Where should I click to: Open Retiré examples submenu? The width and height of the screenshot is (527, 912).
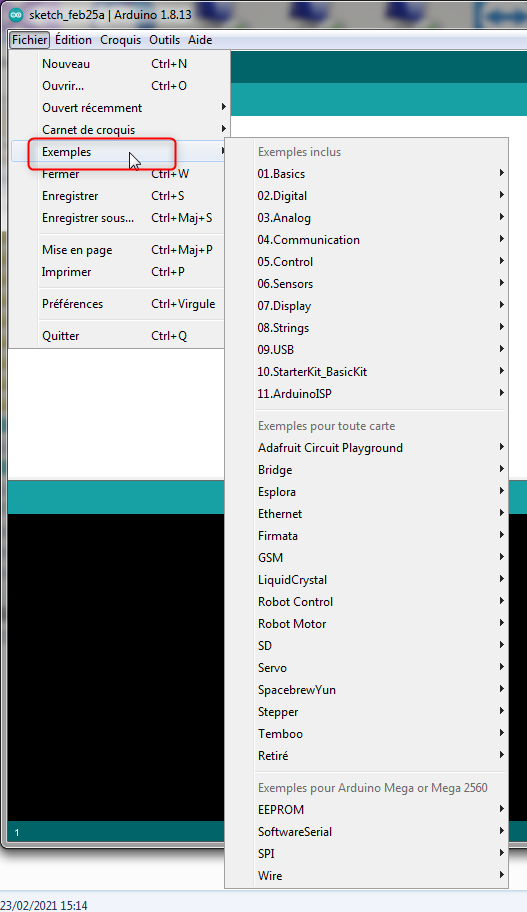pyautogui.click(x=366, y=756)
